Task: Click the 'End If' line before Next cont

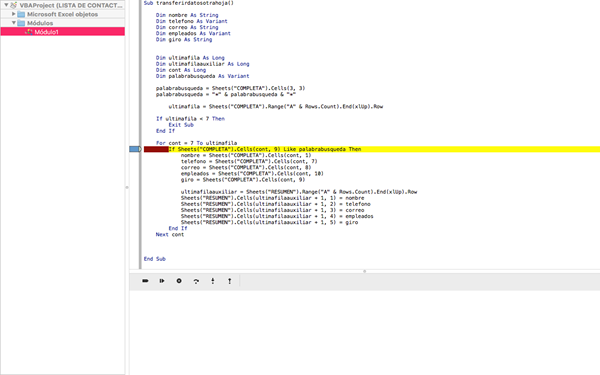Action: click(178, 228)
